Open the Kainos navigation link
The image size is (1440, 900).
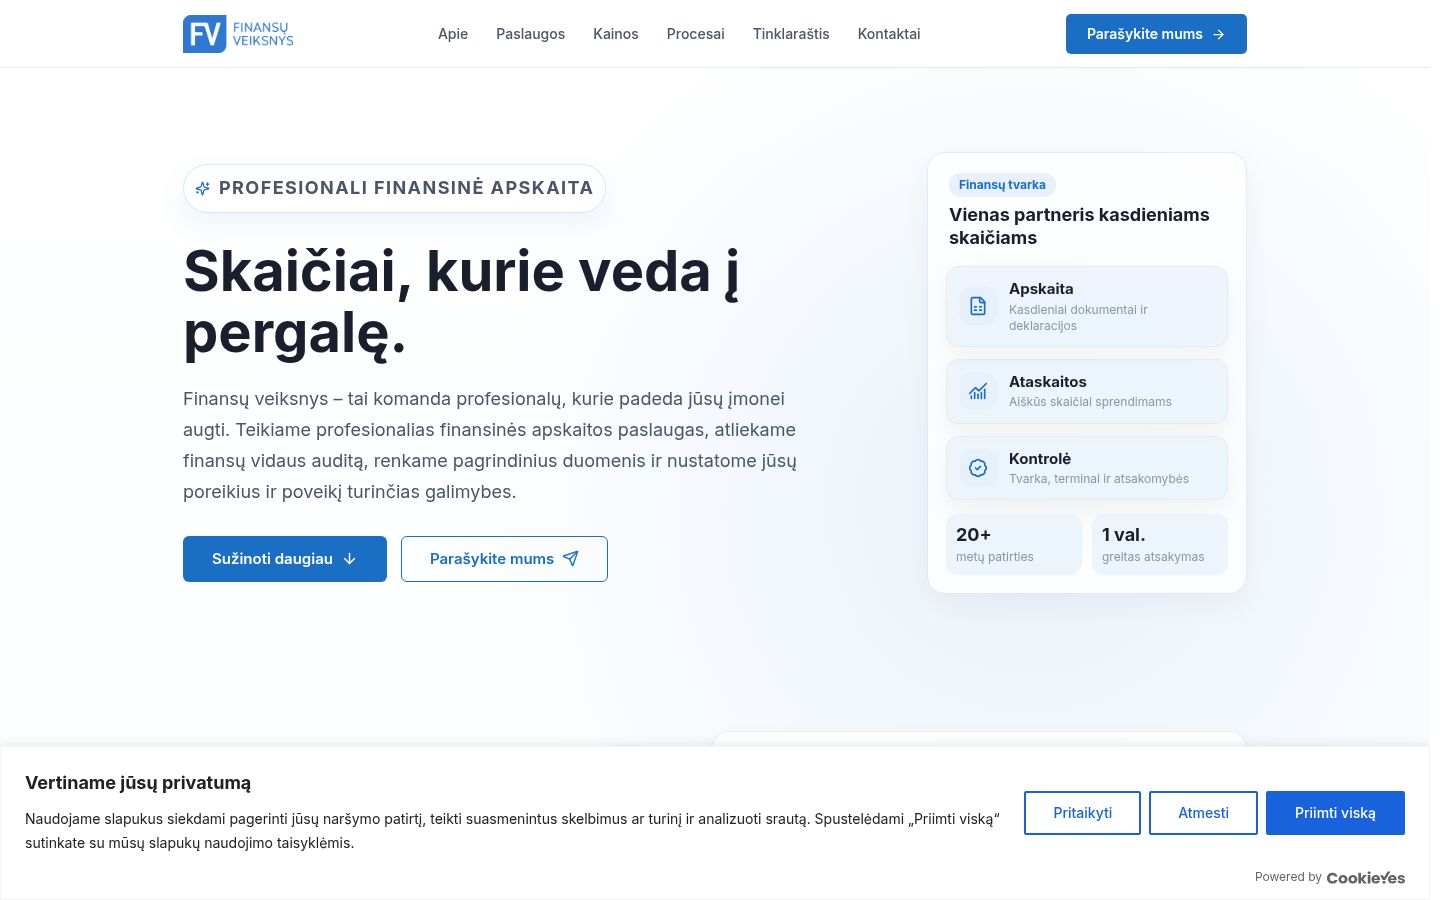pos(615,34)
